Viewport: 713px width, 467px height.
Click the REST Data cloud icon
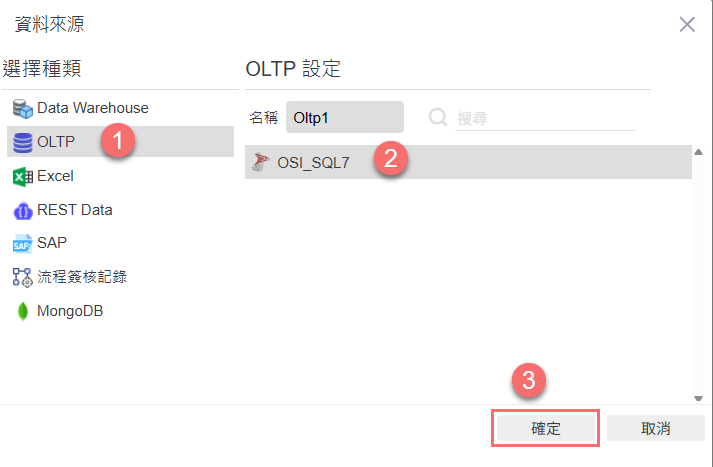tap(22, 210)
